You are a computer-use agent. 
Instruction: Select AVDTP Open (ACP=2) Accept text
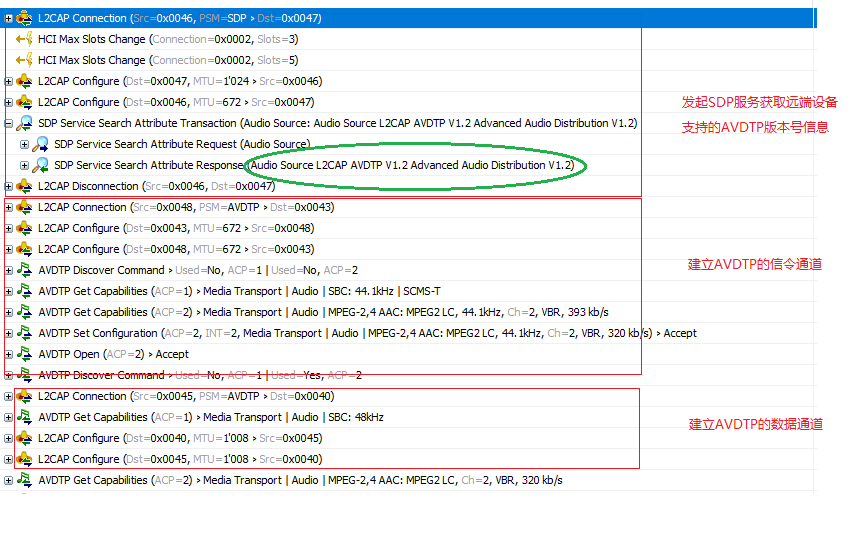coord(113,354)
